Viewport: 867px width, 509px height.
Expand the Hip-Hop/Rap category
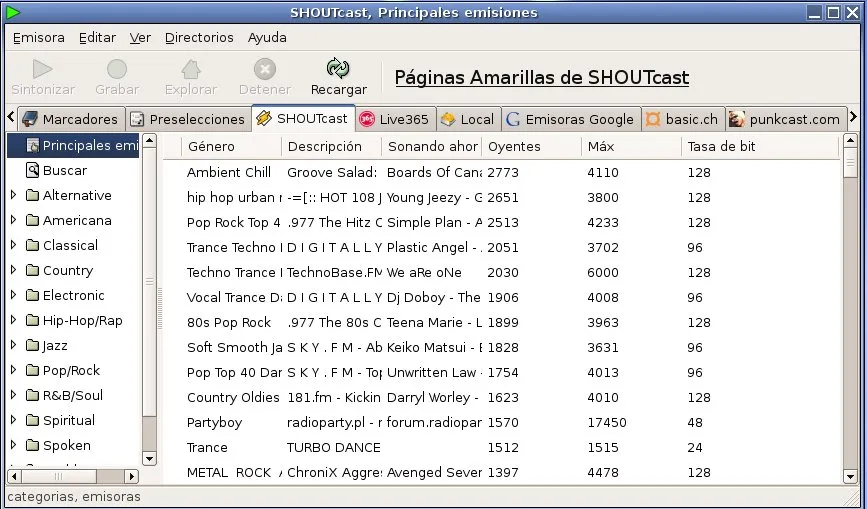(x=14, y=321)
